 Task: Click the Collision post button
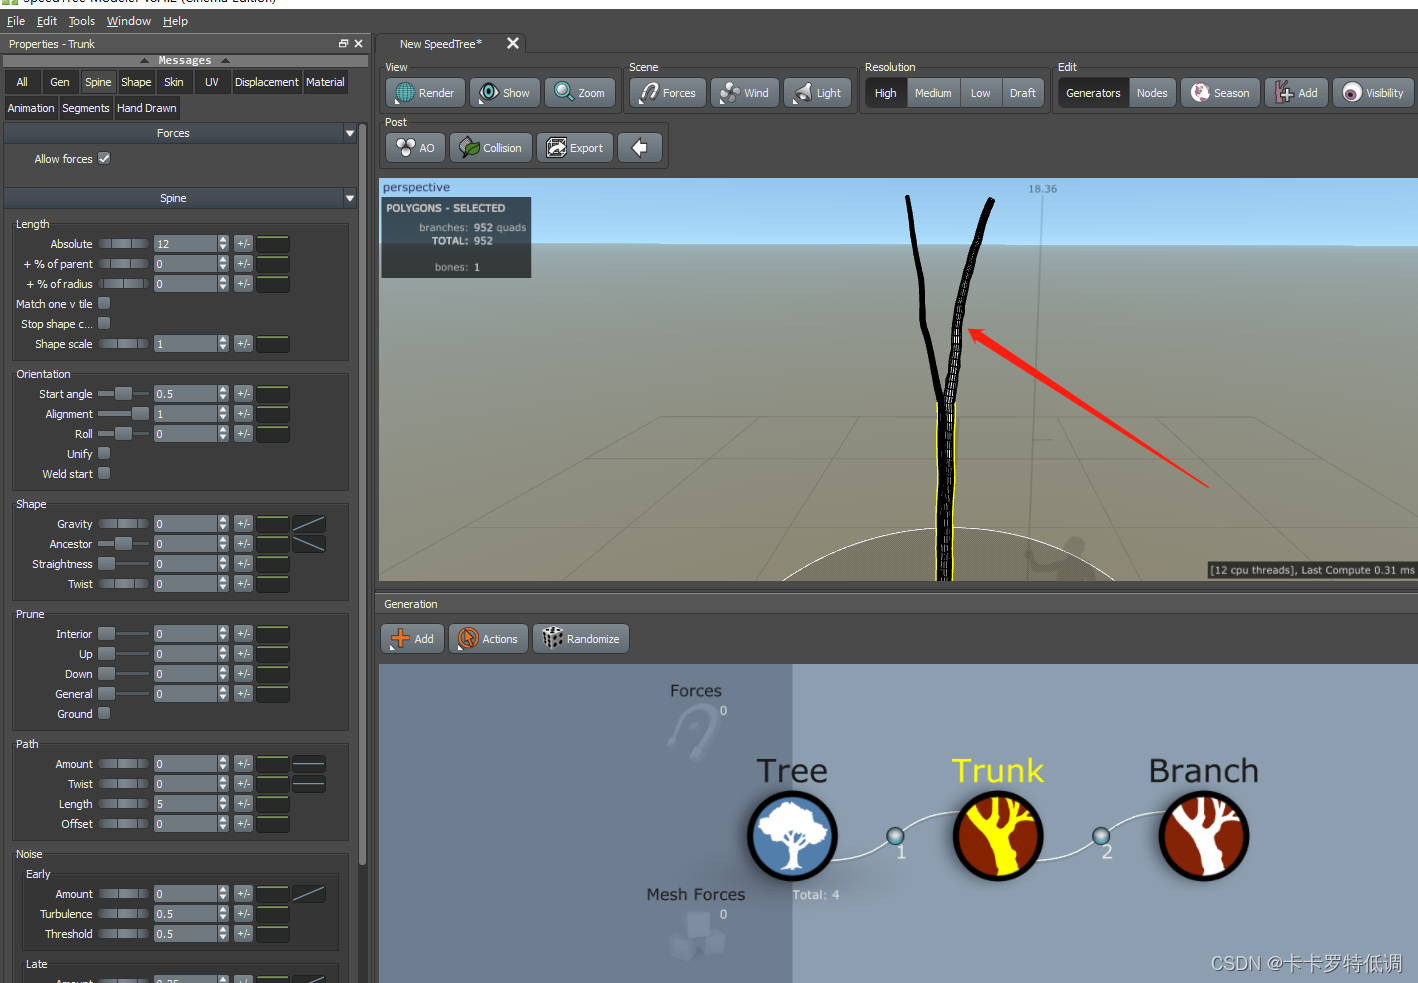click(x=491, y=148)
